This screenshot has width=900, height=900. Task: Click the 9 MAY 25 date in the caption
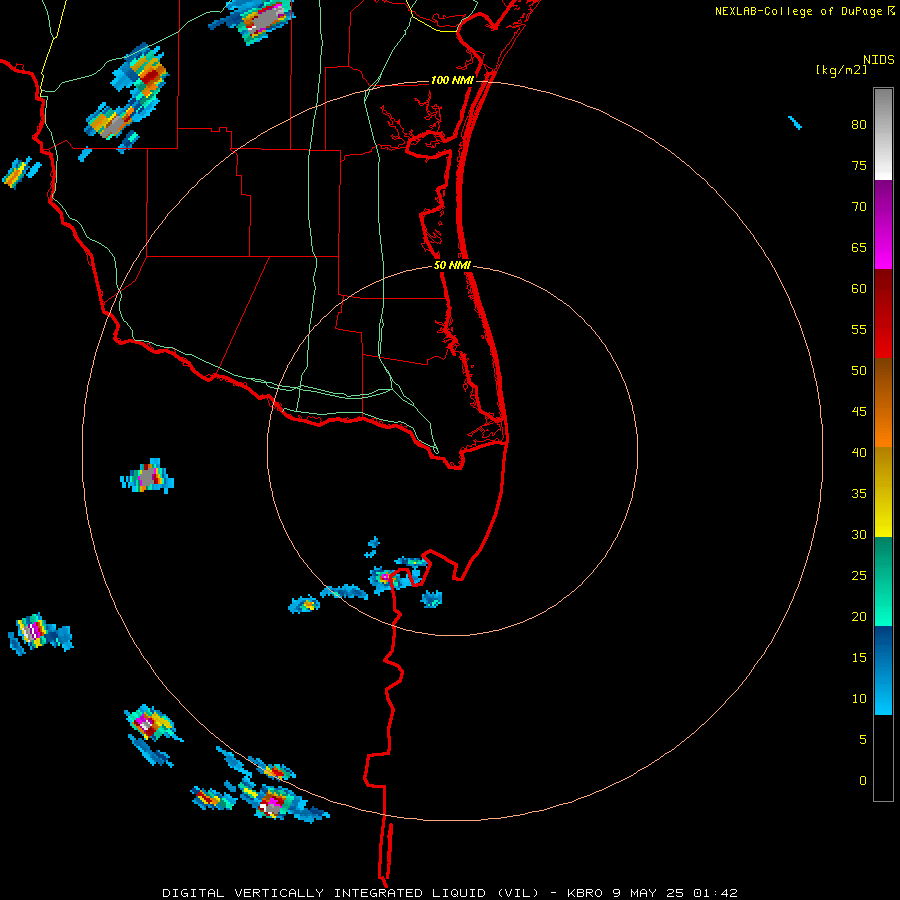[x=648, y=893]
